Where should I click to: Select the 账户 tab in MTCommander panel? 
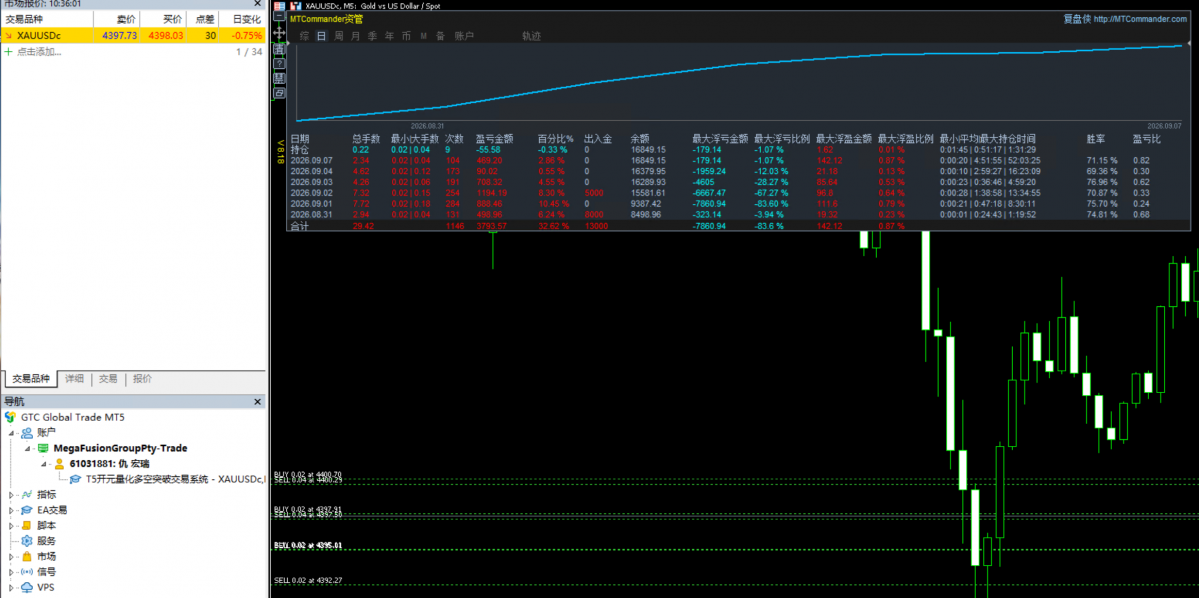(464, 36)
